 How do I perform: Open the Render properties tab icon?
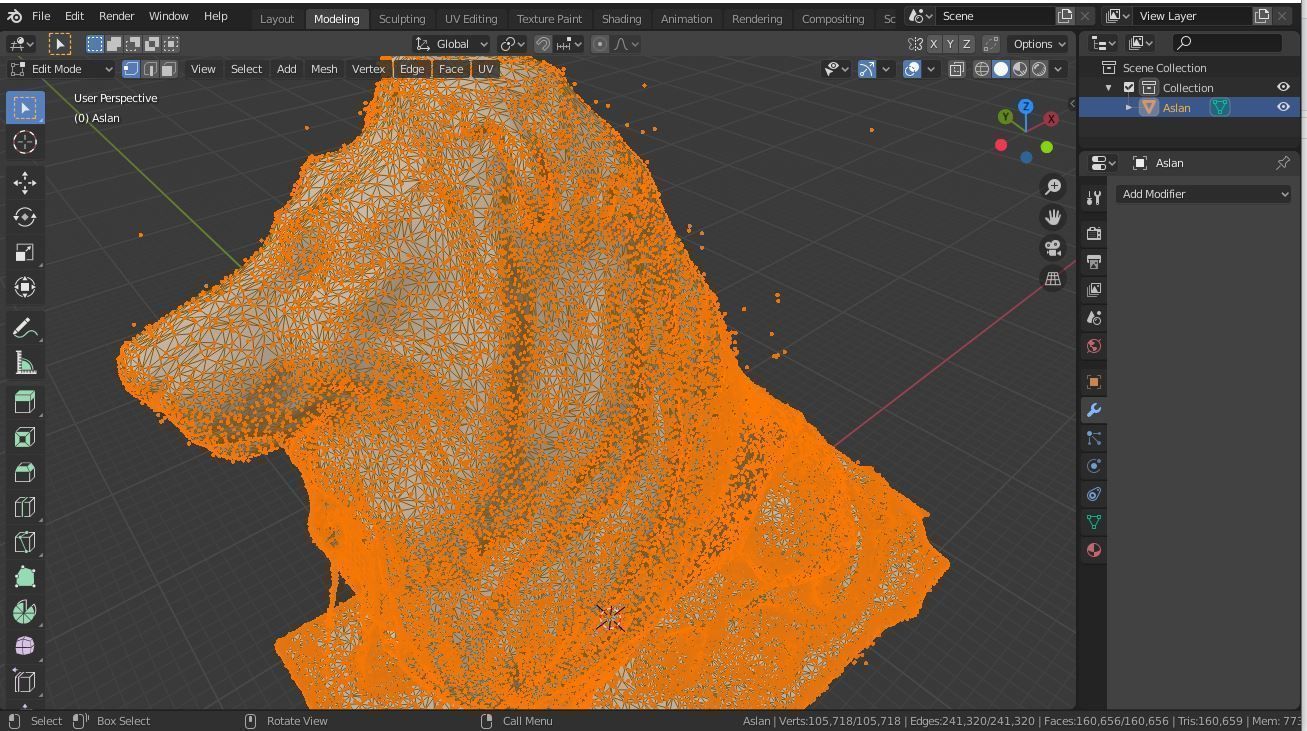click(1094, 234)
